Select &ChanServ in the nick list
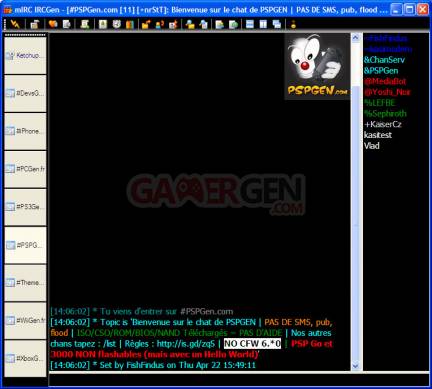The image size is (432, 389). pyautogui.click(x=384, y=60)
